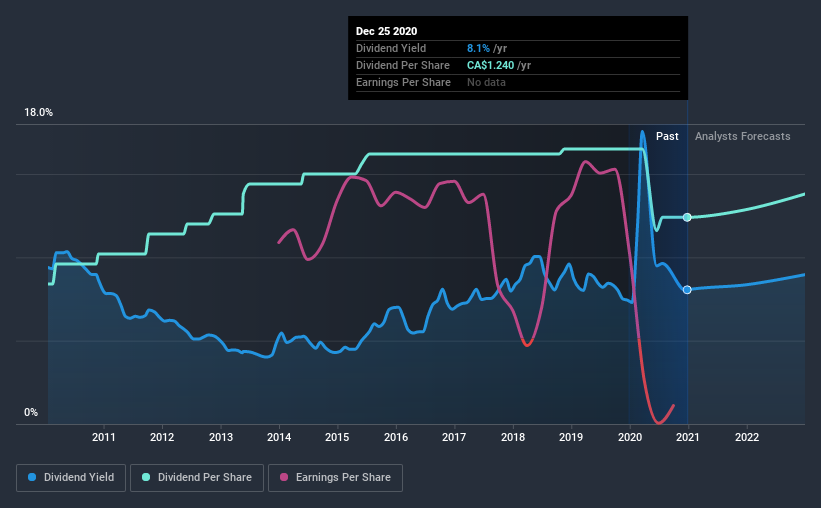
Task: Click the 0% y-axis label
Action: (x=31, y=413)
